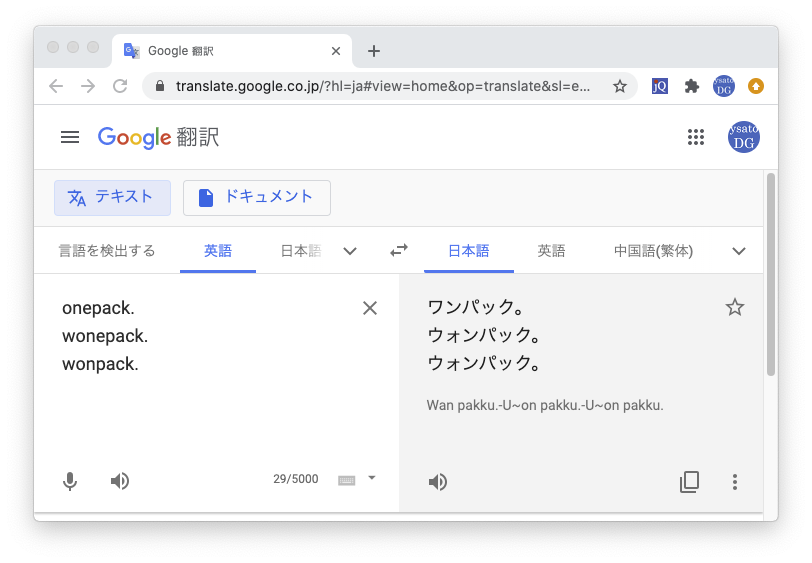Listen to source text speaker icon
The image size is (812, 563).
point(120,481)
